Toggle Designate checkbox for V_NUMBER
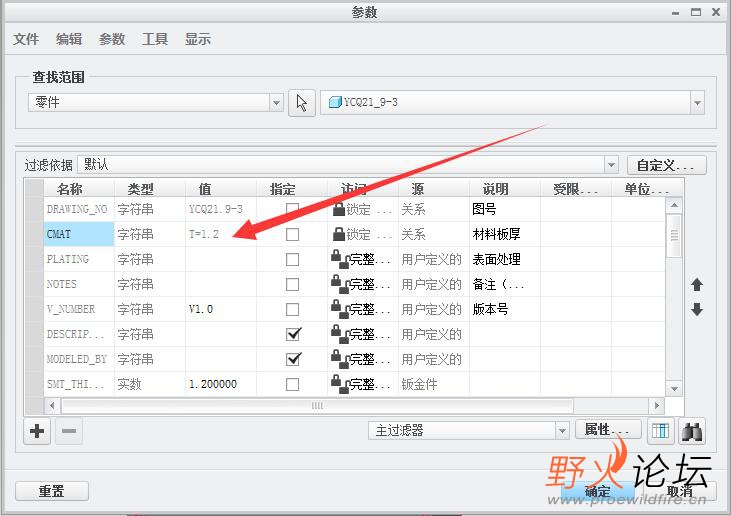The image size is (731, 516). (292, 309)
